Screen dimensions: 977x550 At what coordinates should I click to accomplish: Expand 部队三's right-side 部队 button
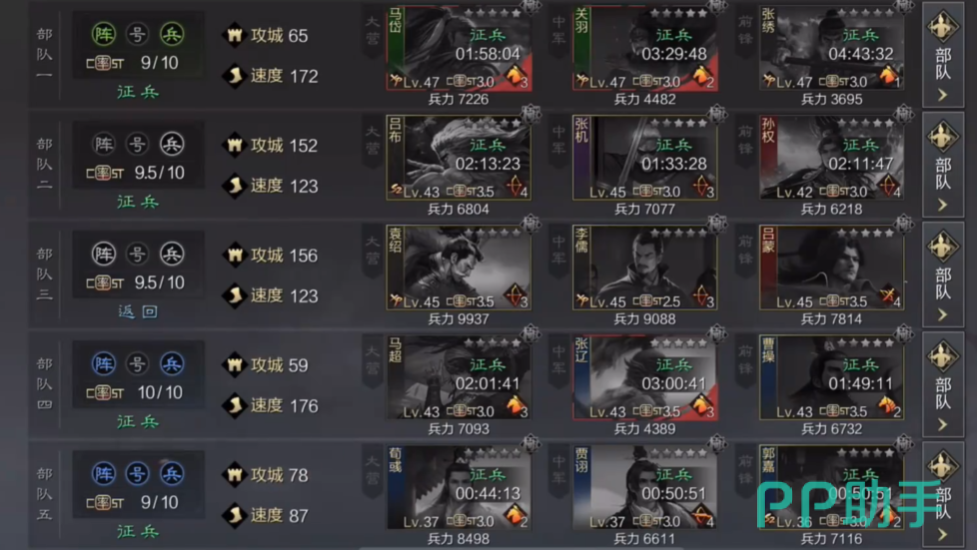click(x=943, y=274)
